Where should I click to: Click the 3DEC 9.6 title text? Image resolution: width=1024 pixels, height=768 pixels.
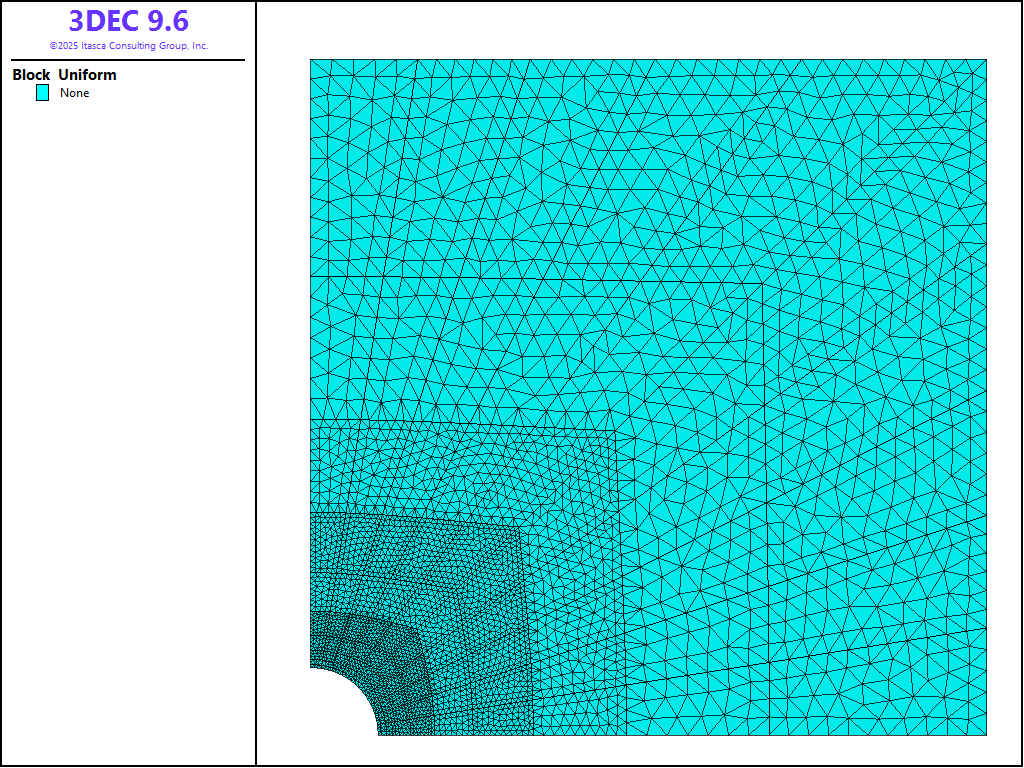[128, 21]
